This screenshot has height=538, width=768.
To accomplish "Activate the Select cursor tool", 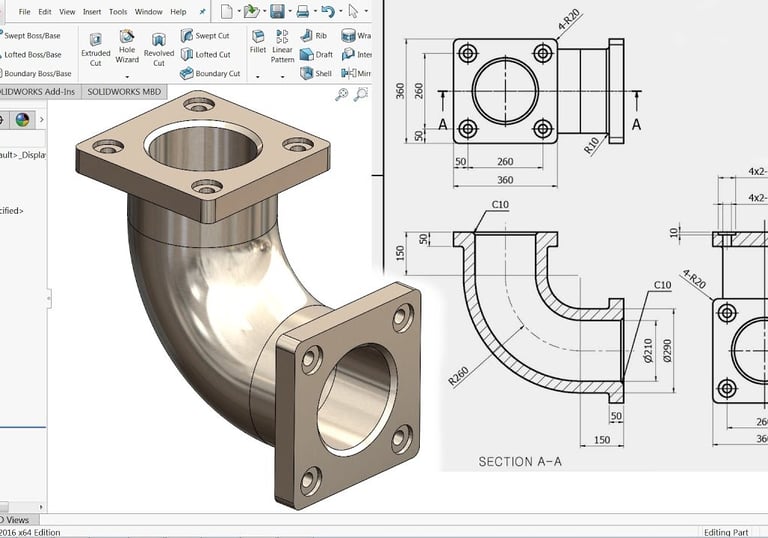I will [x=353, y=11].
